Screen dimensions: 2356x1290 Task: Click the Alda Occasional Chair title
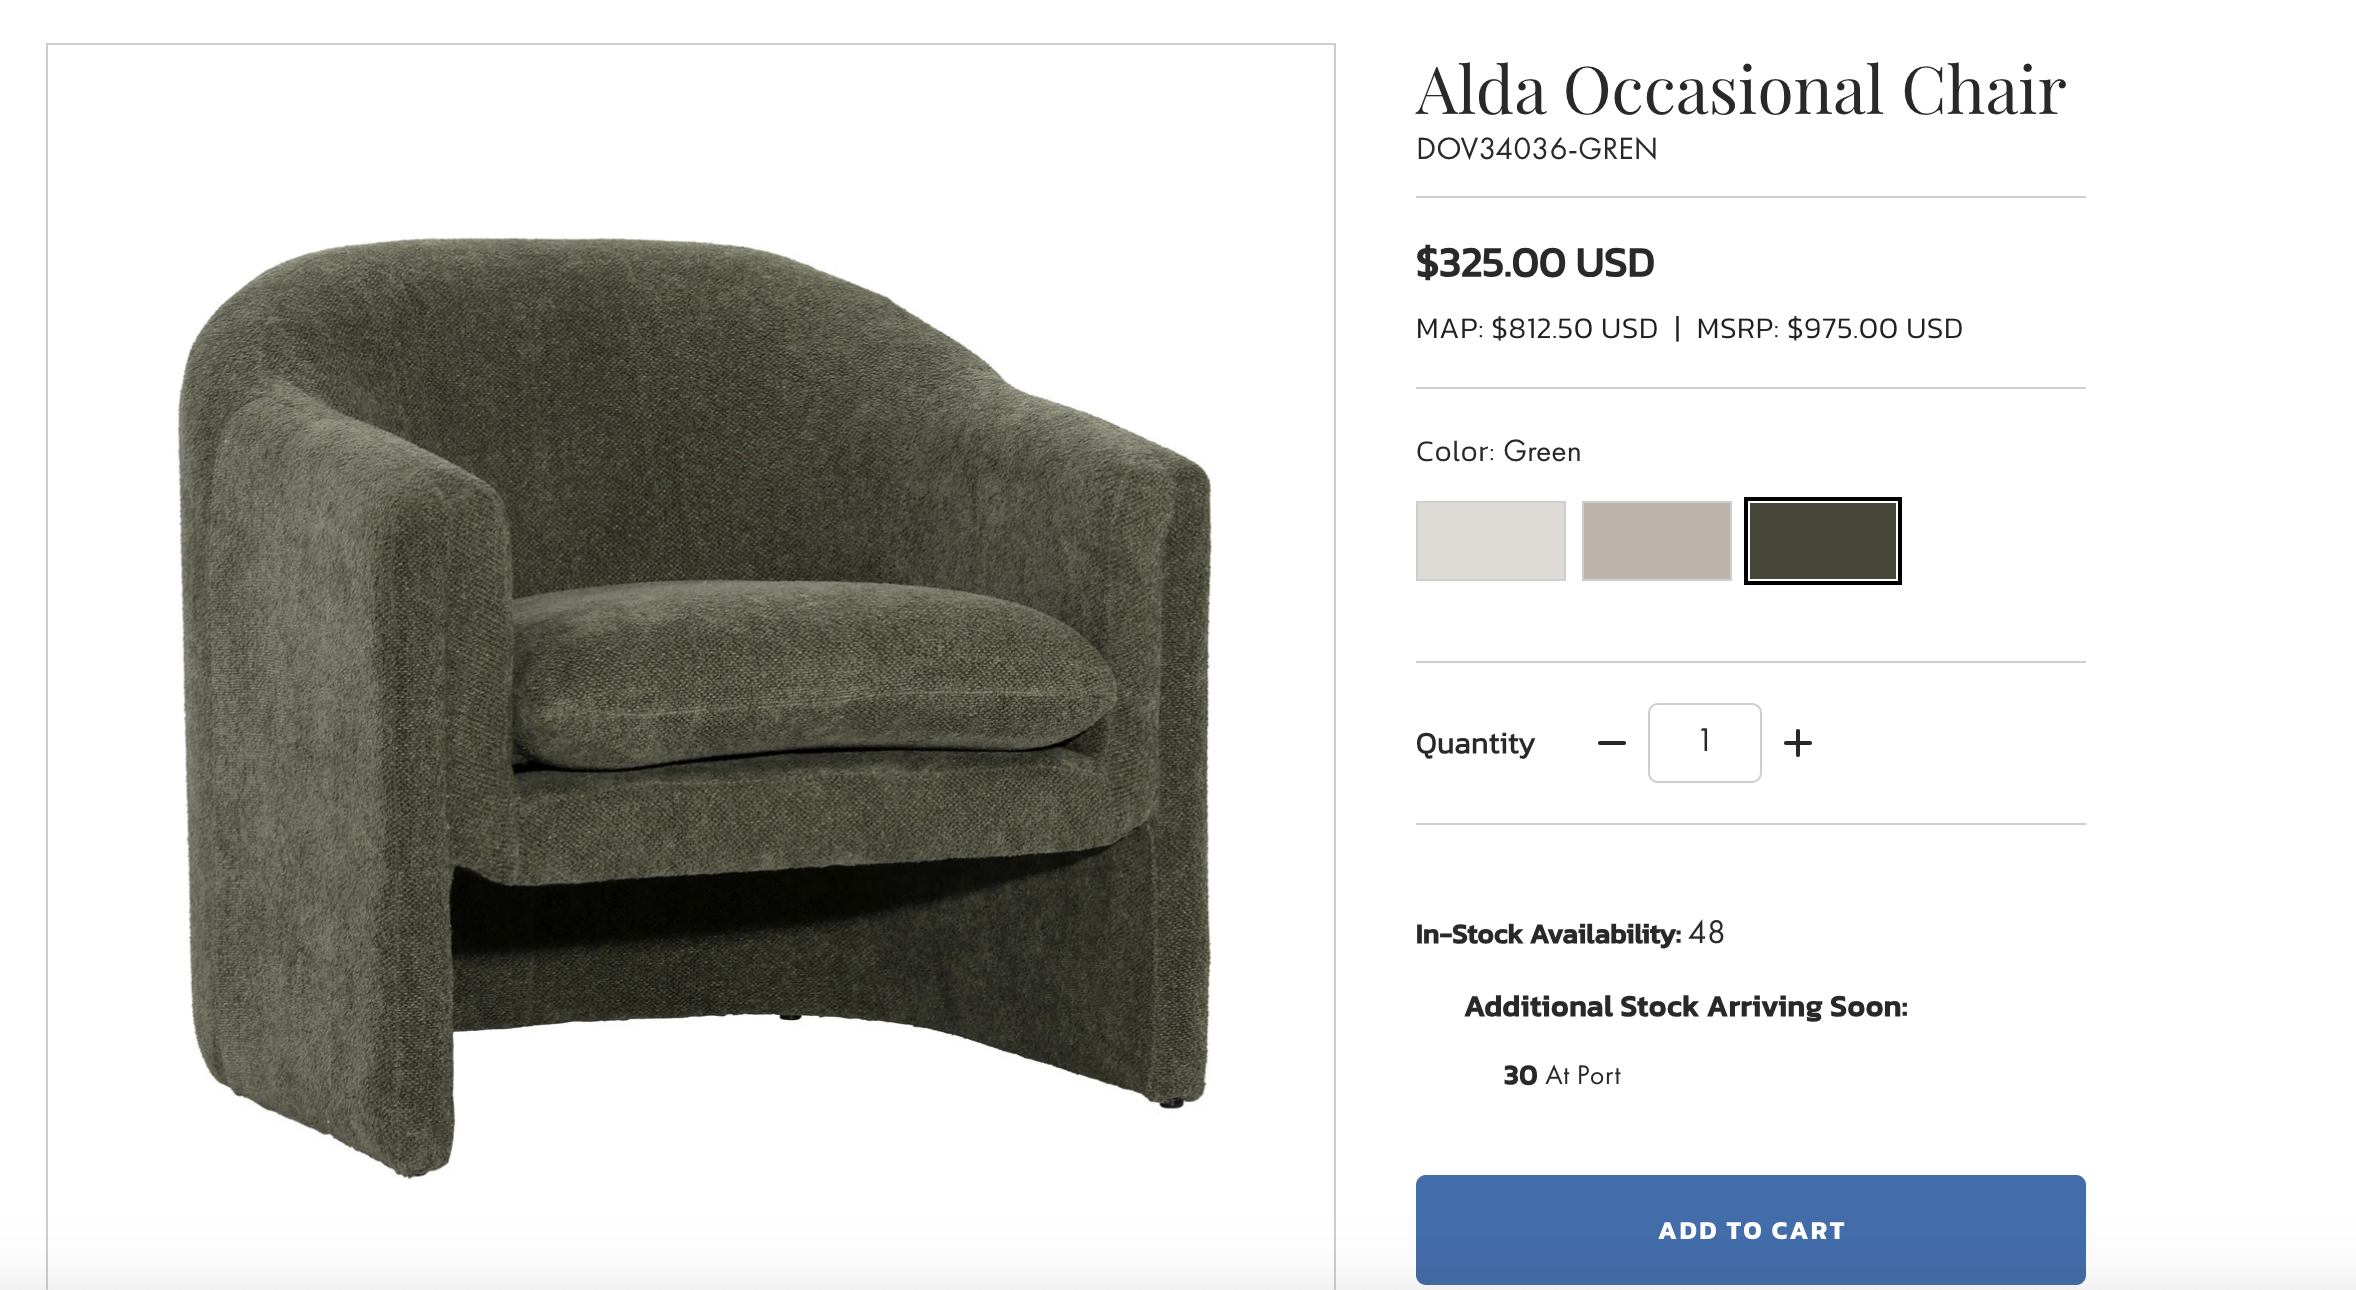pos(1740,90)
